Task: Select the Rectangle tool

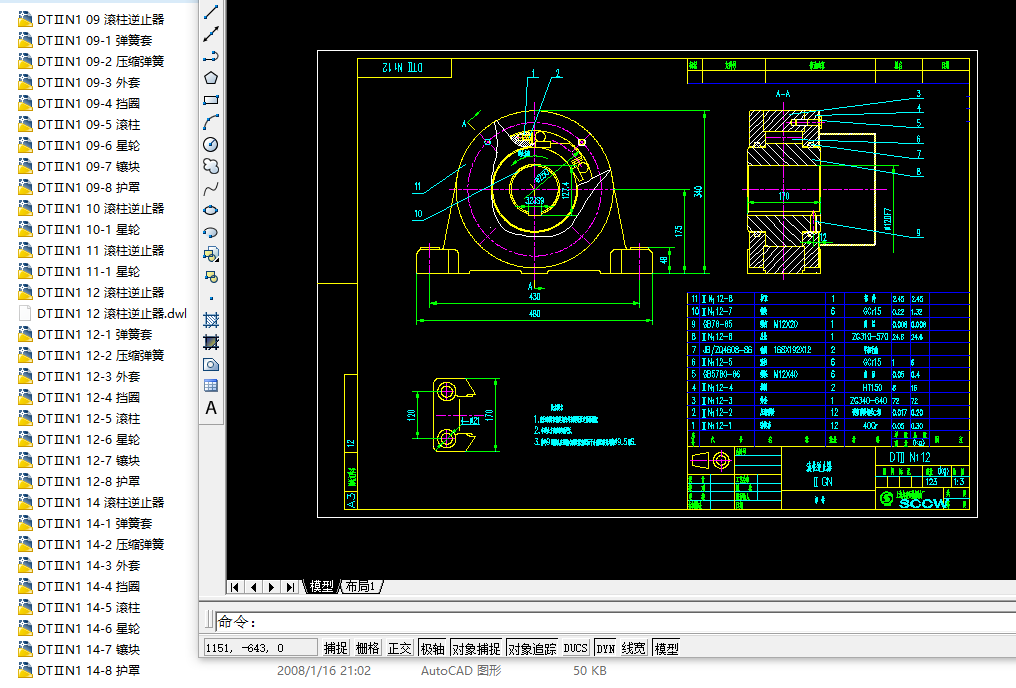Action: pos(211,100)
